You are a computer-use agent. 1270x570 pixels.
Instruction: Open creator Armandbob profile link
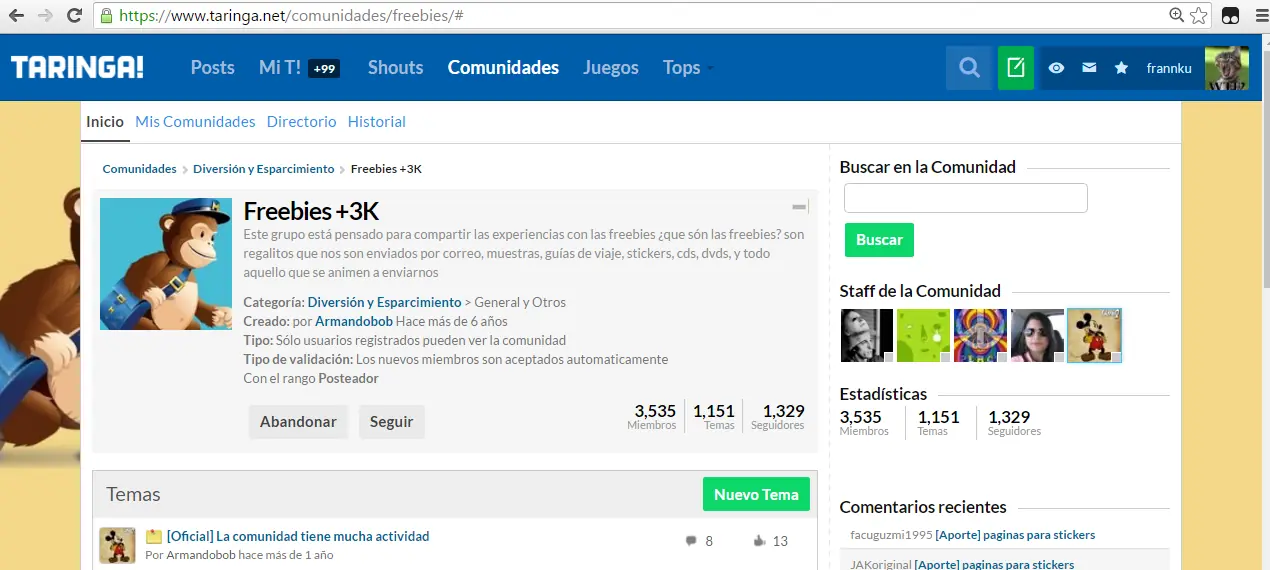(x=353, y=322)
